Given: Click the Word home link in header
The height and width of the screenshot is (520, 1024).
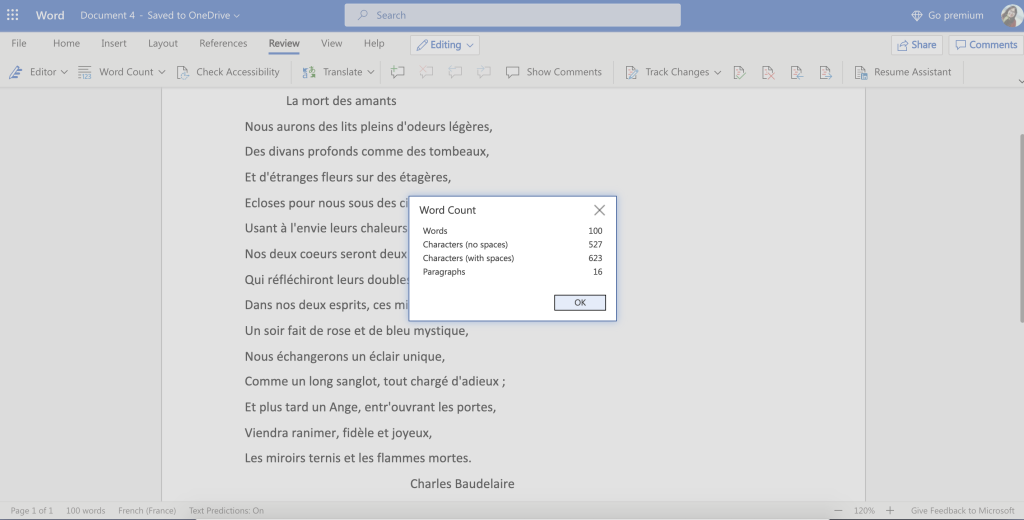Looking at the screenshot, I should 50,15.
